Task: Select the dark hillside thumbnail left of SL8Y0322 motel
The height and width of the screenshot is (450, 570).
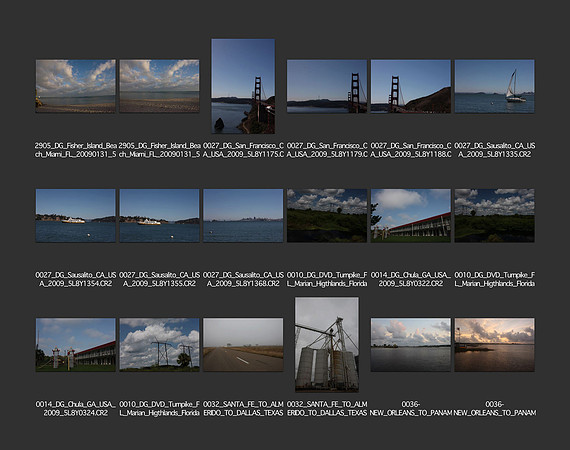Action: coord(327,216)
